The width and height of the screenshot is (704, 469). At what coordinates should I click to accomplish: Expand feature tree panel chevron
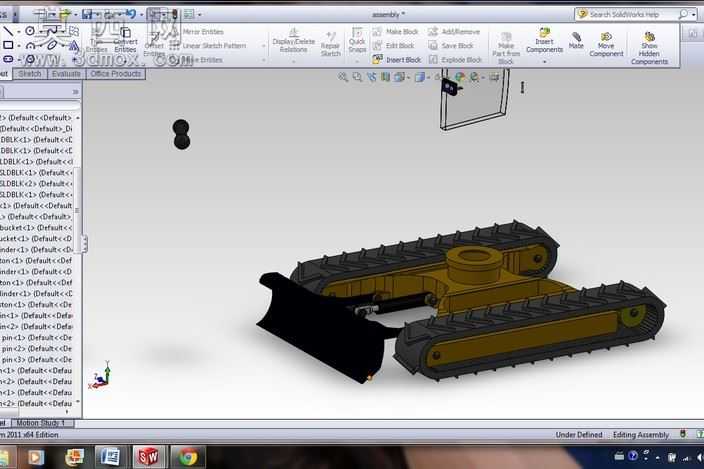[75, 92]
